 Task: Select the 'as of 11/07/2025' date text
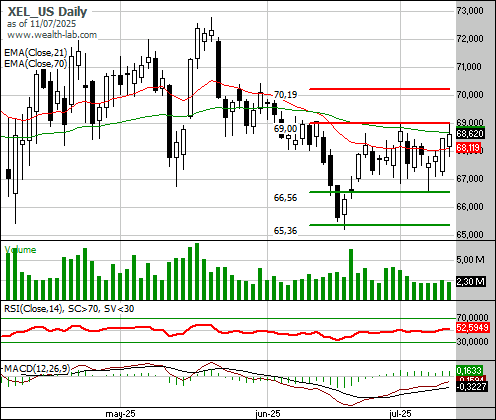[41, 24]
